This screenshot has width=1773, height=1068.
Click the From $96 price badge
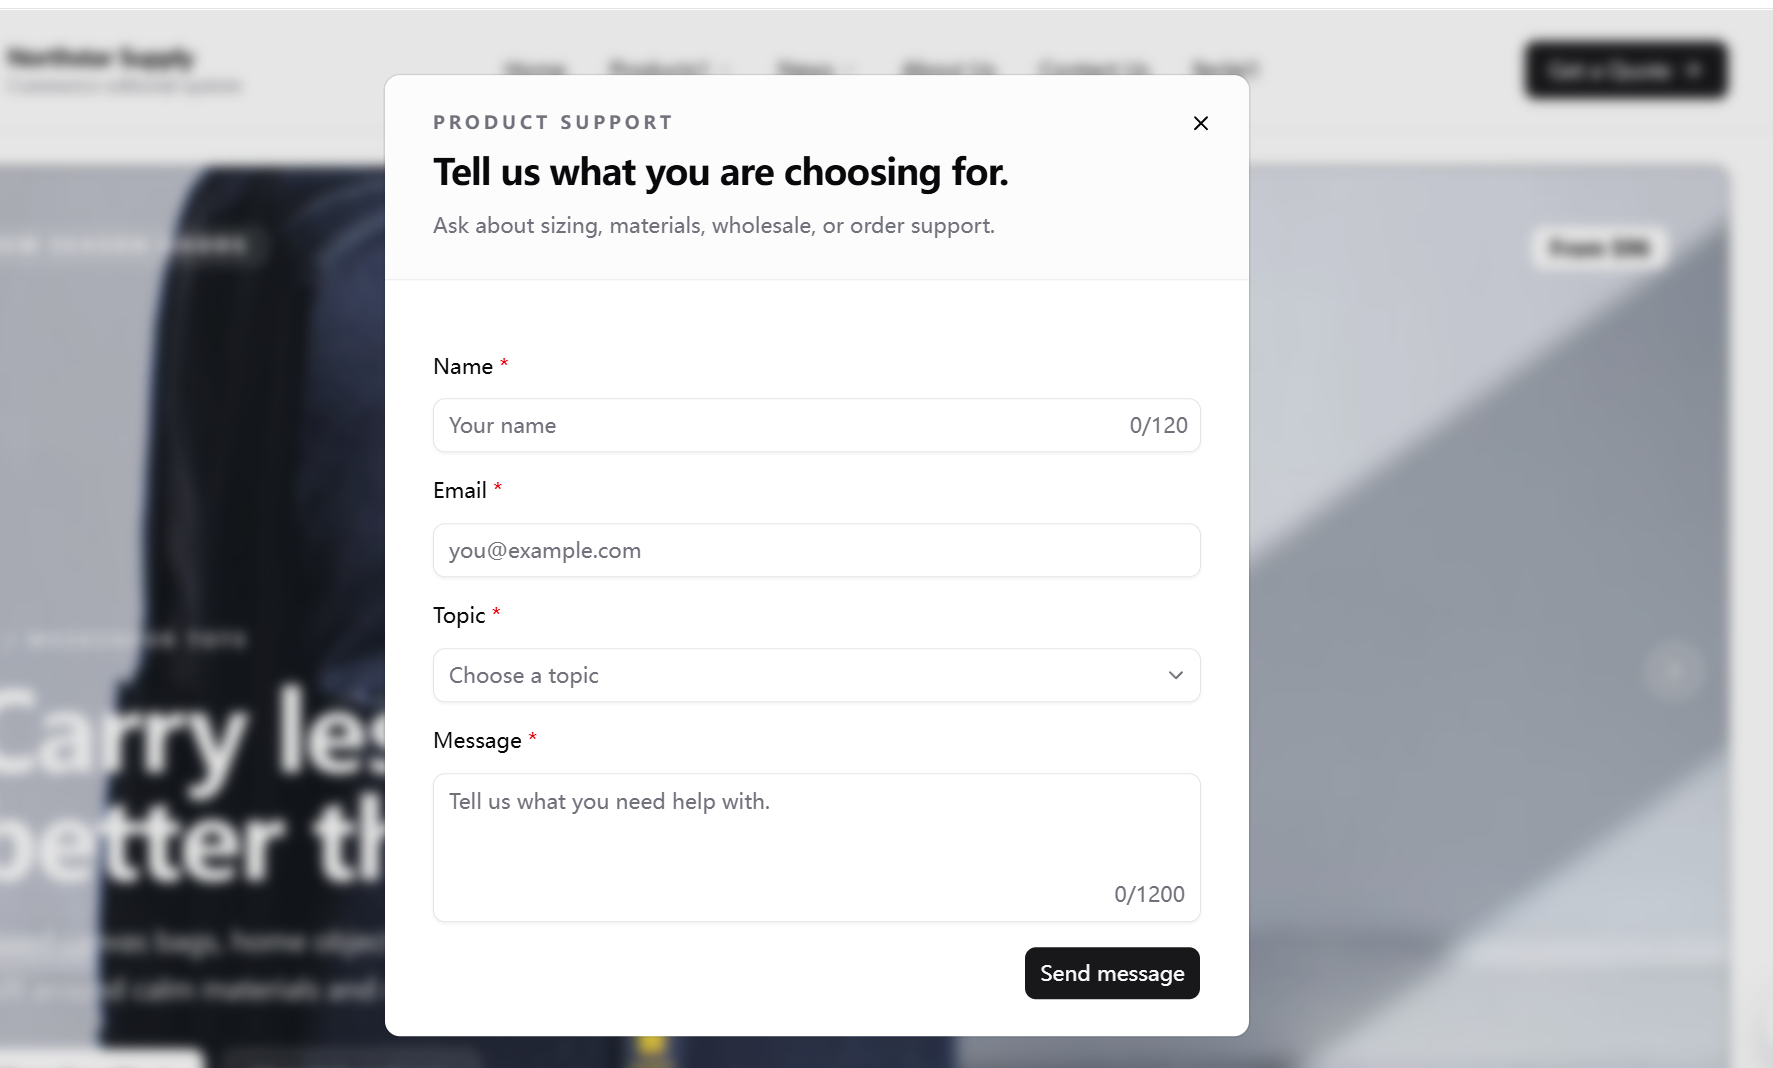pos(1599,247)
